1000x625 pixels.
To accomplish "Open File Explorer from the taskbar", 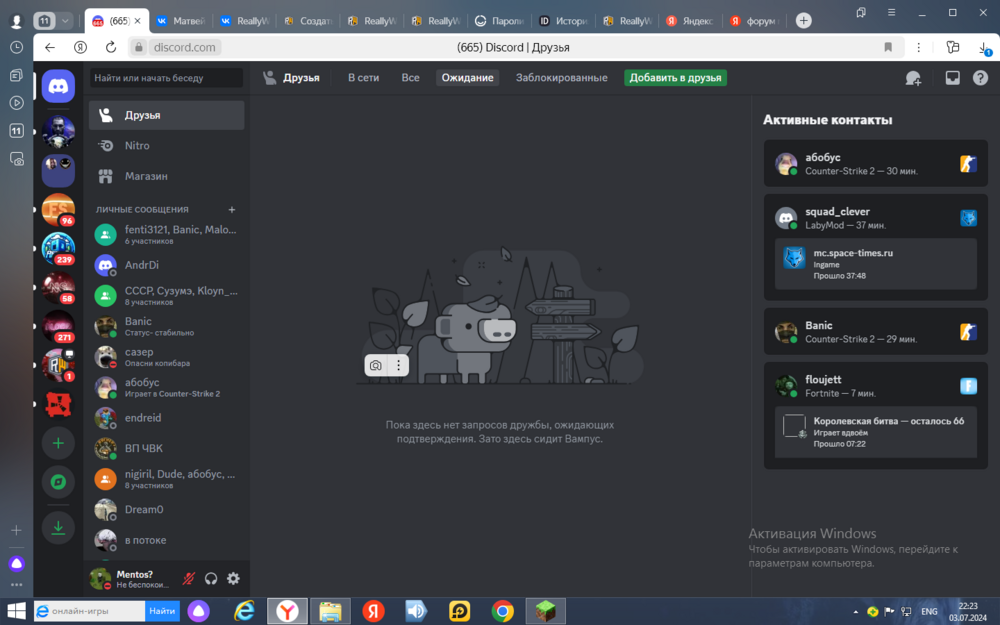I will click(x=330, y=611).
